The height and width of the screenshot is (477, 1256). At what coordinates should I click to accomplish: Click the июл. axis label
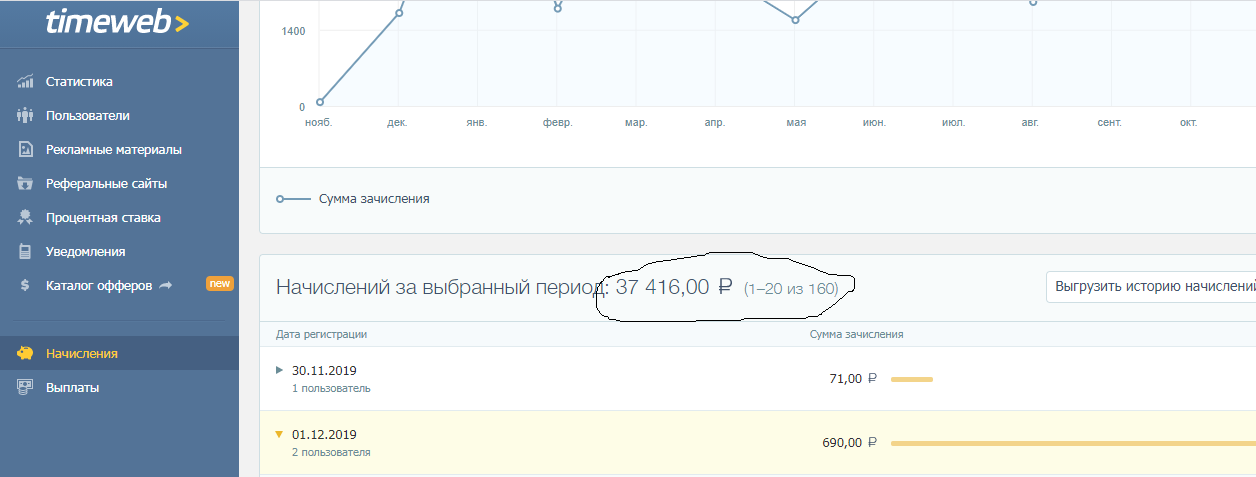pyautogui.click(x=953, y=122)
